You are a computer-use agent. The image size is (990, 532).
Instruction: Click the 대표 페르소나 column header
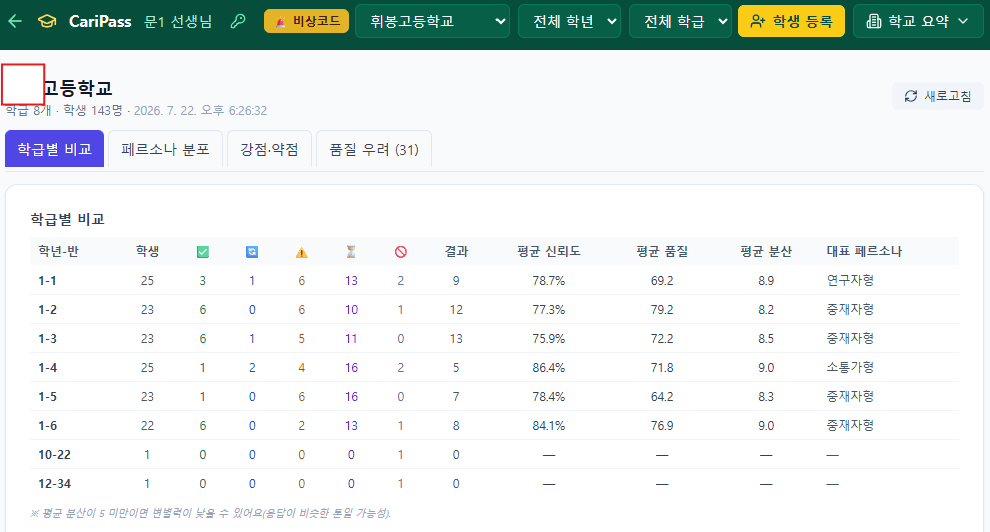point(864,251)
